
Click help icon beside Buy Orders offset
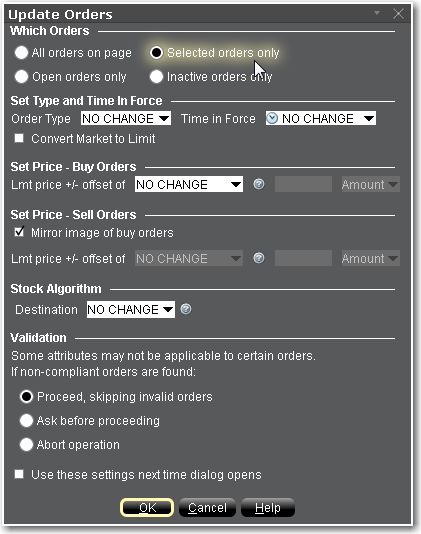[259, 184]
